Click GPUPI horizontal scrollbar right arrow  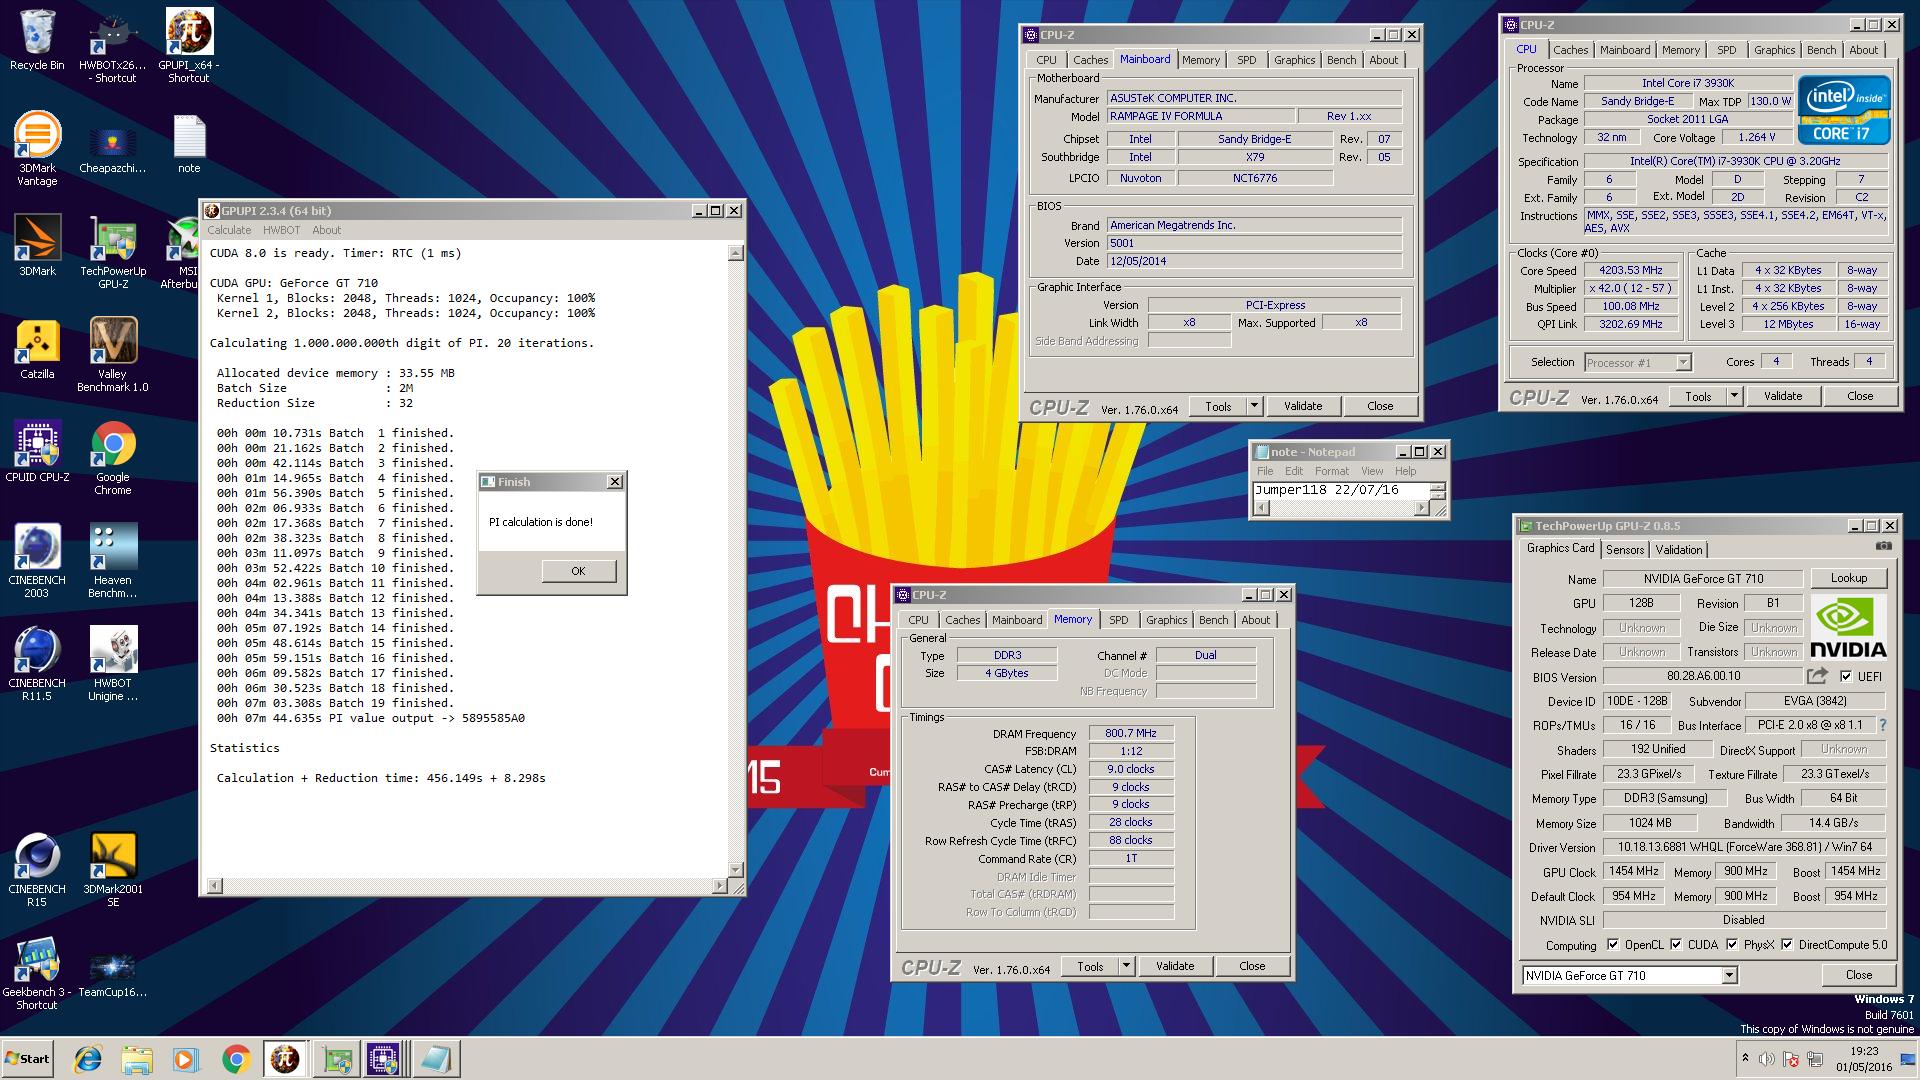point(720,886)
